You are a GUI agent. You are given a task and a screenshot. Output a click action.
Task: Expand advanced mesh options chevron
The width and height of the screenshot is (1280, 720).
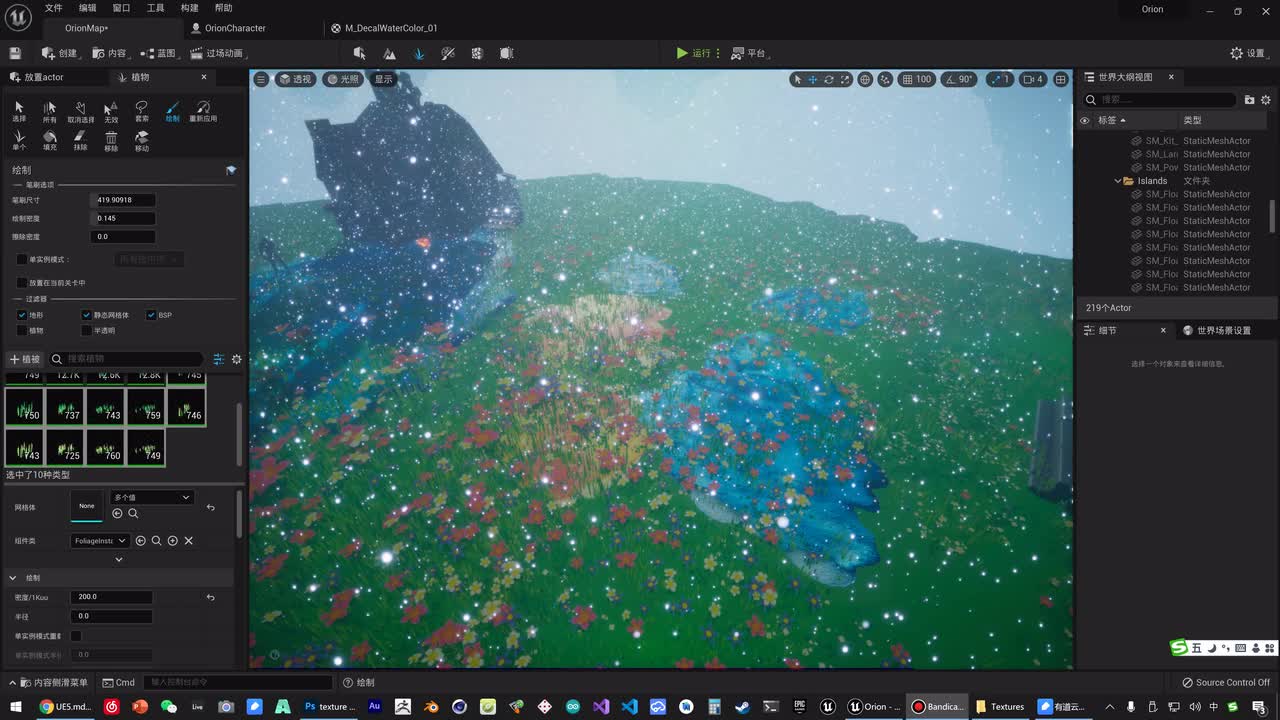[x=119, y=560]
